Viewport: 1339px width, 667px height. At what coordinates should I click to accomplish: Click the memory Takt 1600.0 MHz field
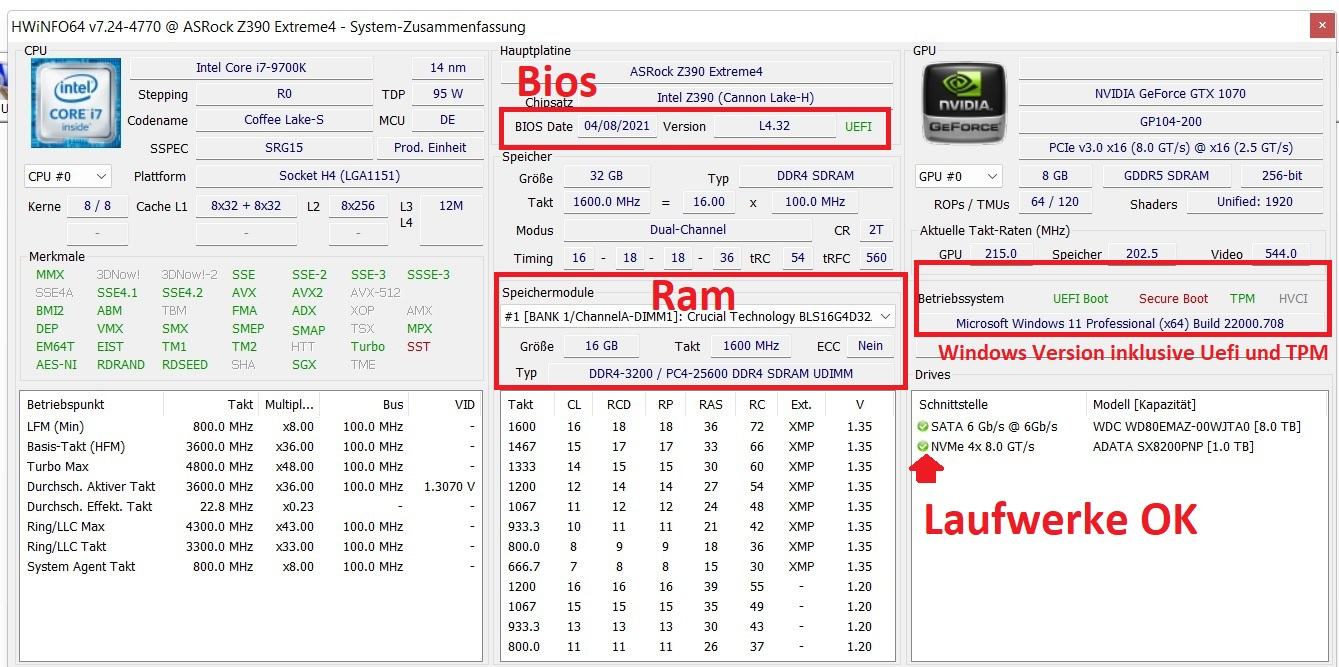(x=606, y=202)
